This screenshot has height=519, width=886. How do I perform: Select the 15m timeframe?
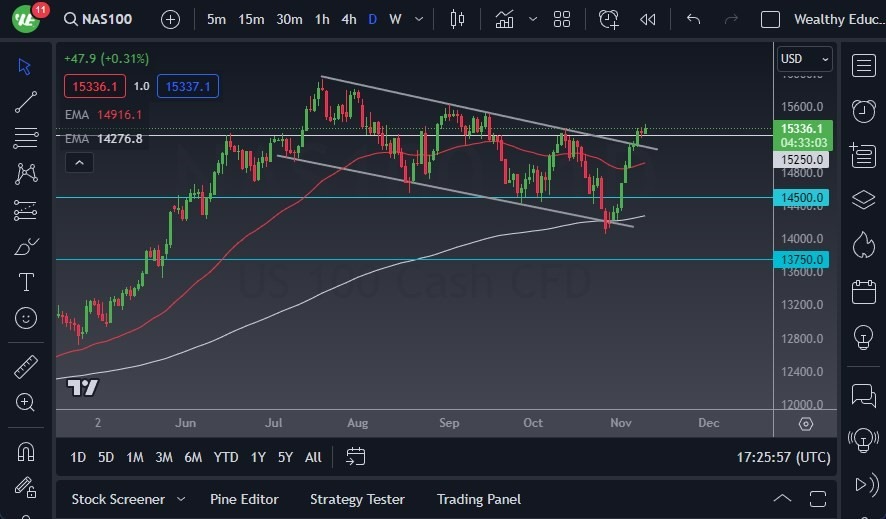(x=251, y=19)
